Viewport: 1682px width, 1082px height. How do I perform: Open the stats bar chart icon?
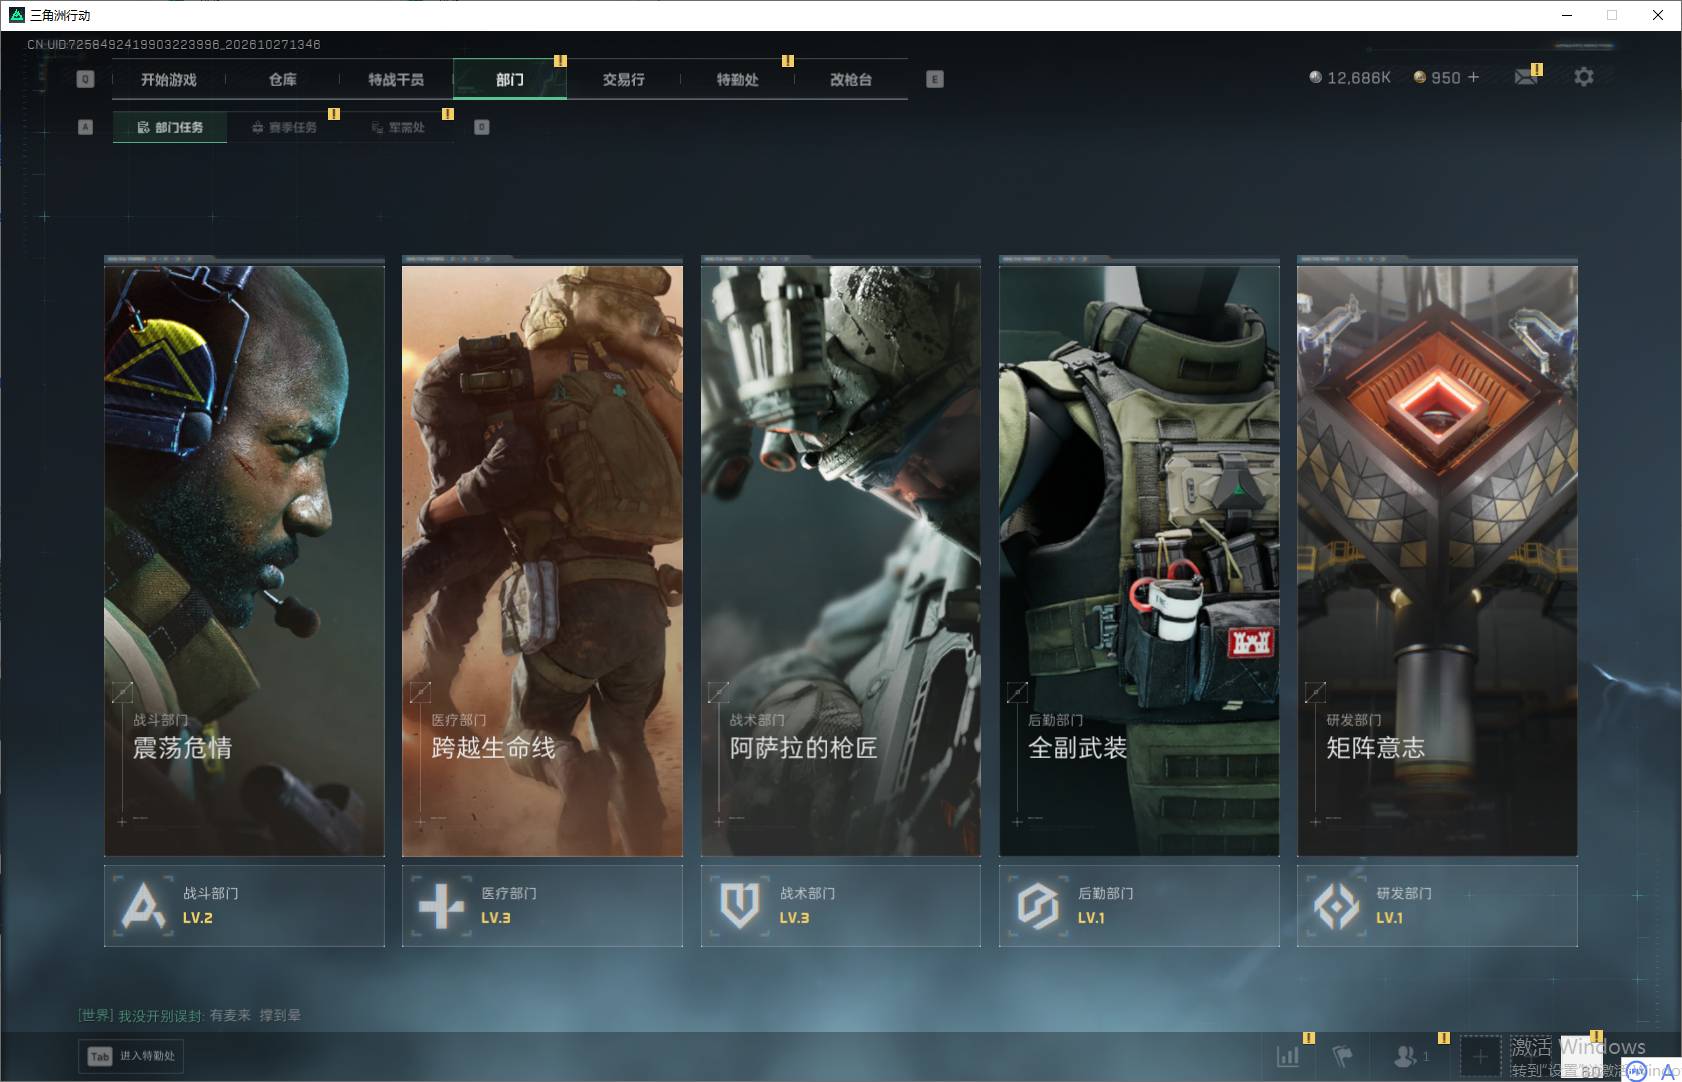pyautogui.click(x=1288, y=1055)
